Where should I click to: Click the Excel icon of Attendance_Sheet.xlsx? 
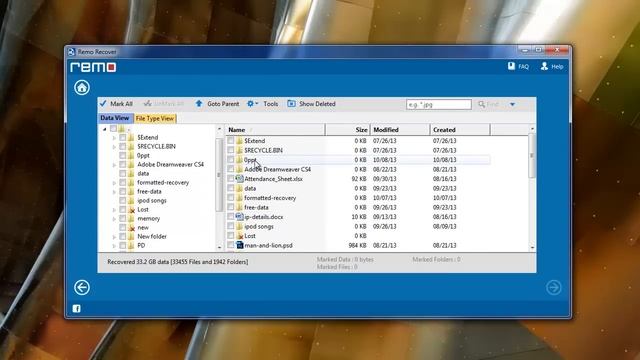(x=240, y=179)
